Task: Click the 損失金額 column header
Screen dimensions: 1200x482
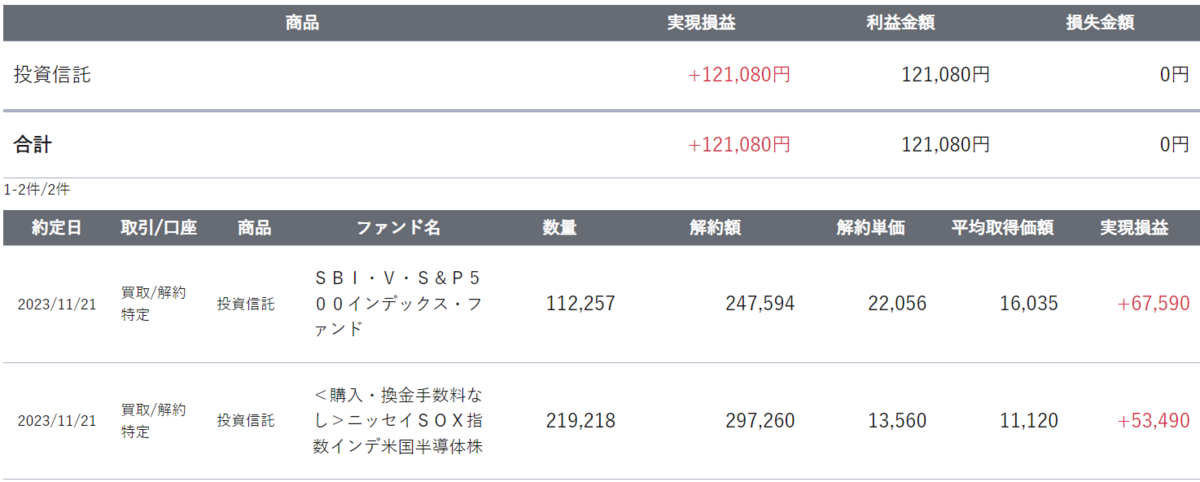Action: pyautogui.click(x=1101, y=23)
